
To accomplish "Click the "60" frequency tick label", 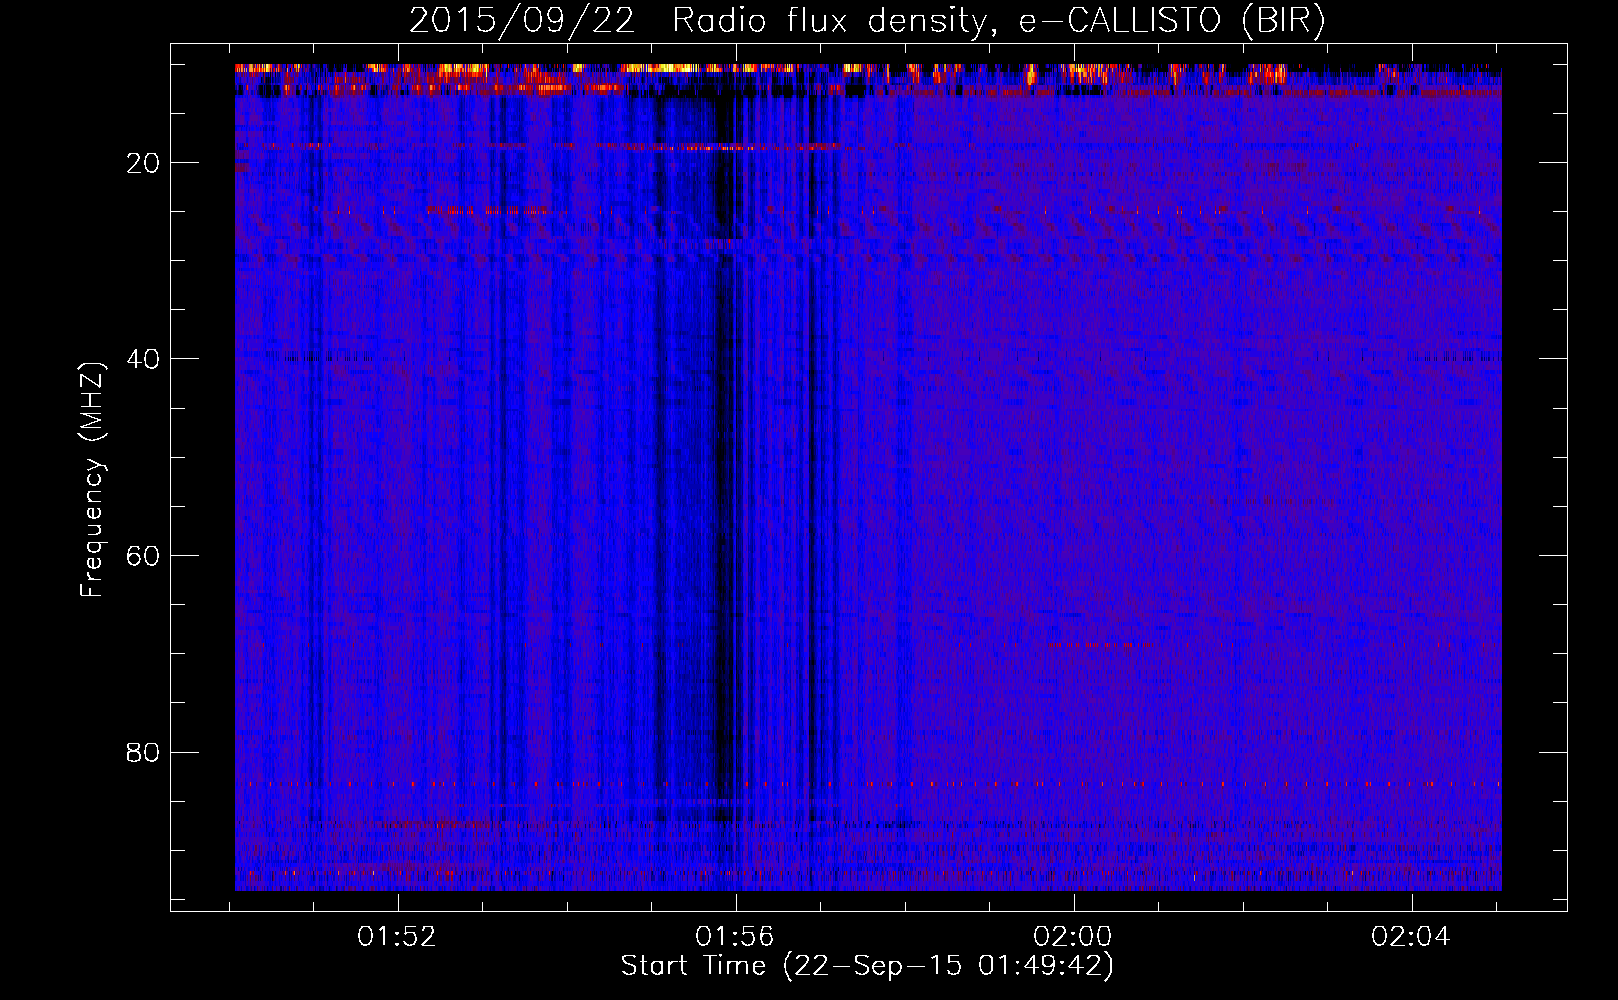I will [144, 556].
